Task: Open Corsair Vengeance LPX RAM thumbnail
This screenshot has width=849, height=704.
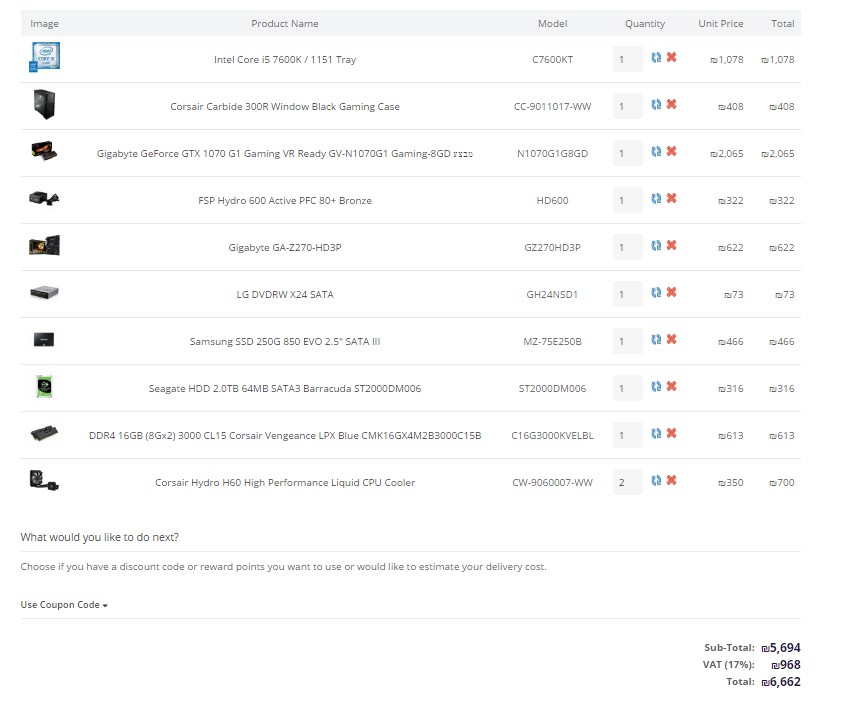Action: pos(44,433)
